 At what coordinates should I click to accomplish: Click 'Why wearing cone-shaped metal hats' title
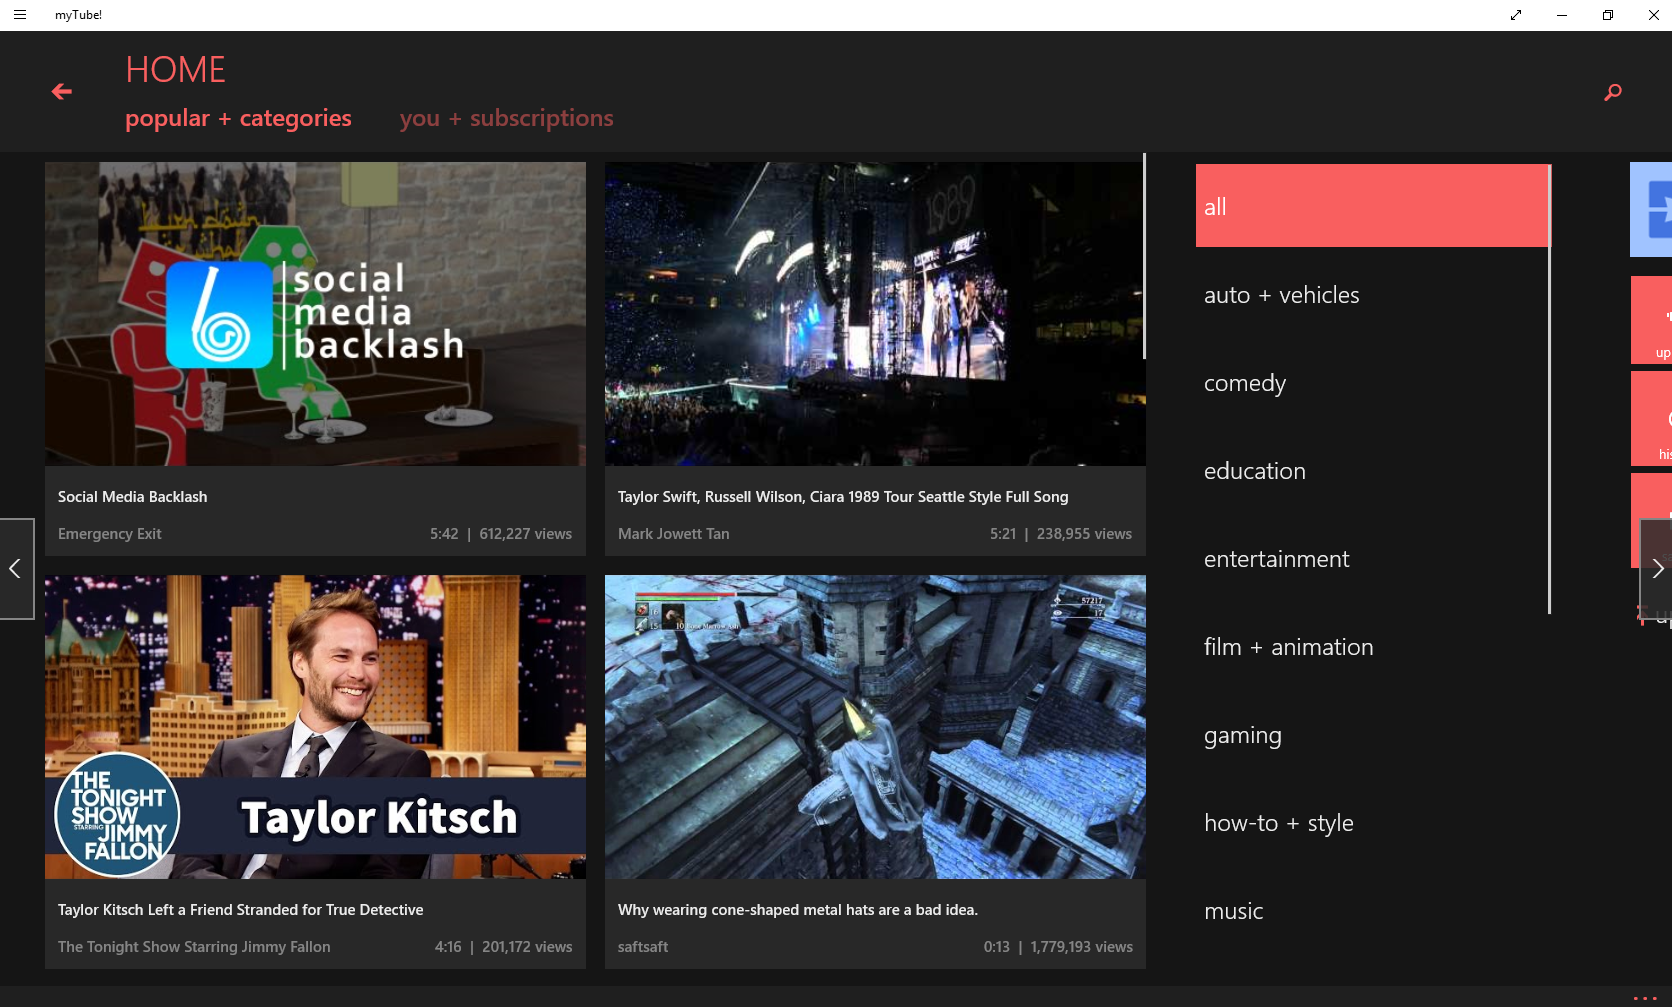pos(797,910)
